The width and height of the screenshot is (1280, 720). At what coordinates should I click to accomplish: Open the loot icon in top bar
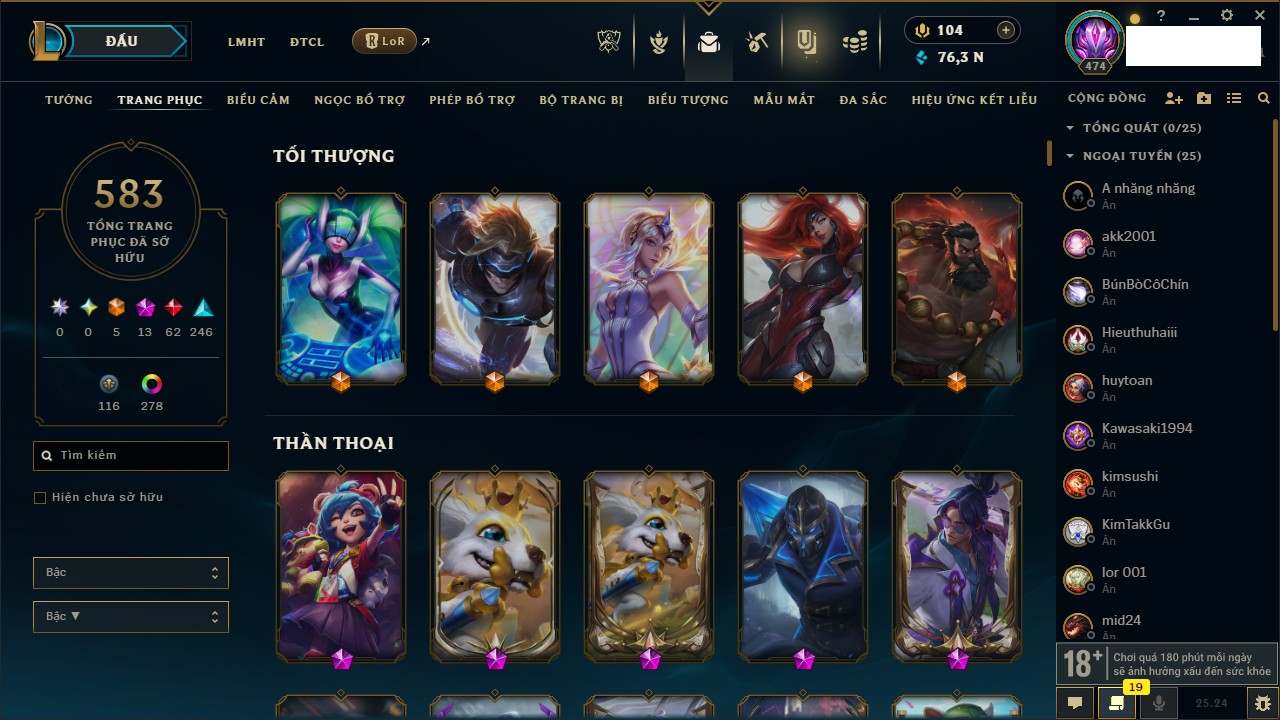(x=806, y=41)
